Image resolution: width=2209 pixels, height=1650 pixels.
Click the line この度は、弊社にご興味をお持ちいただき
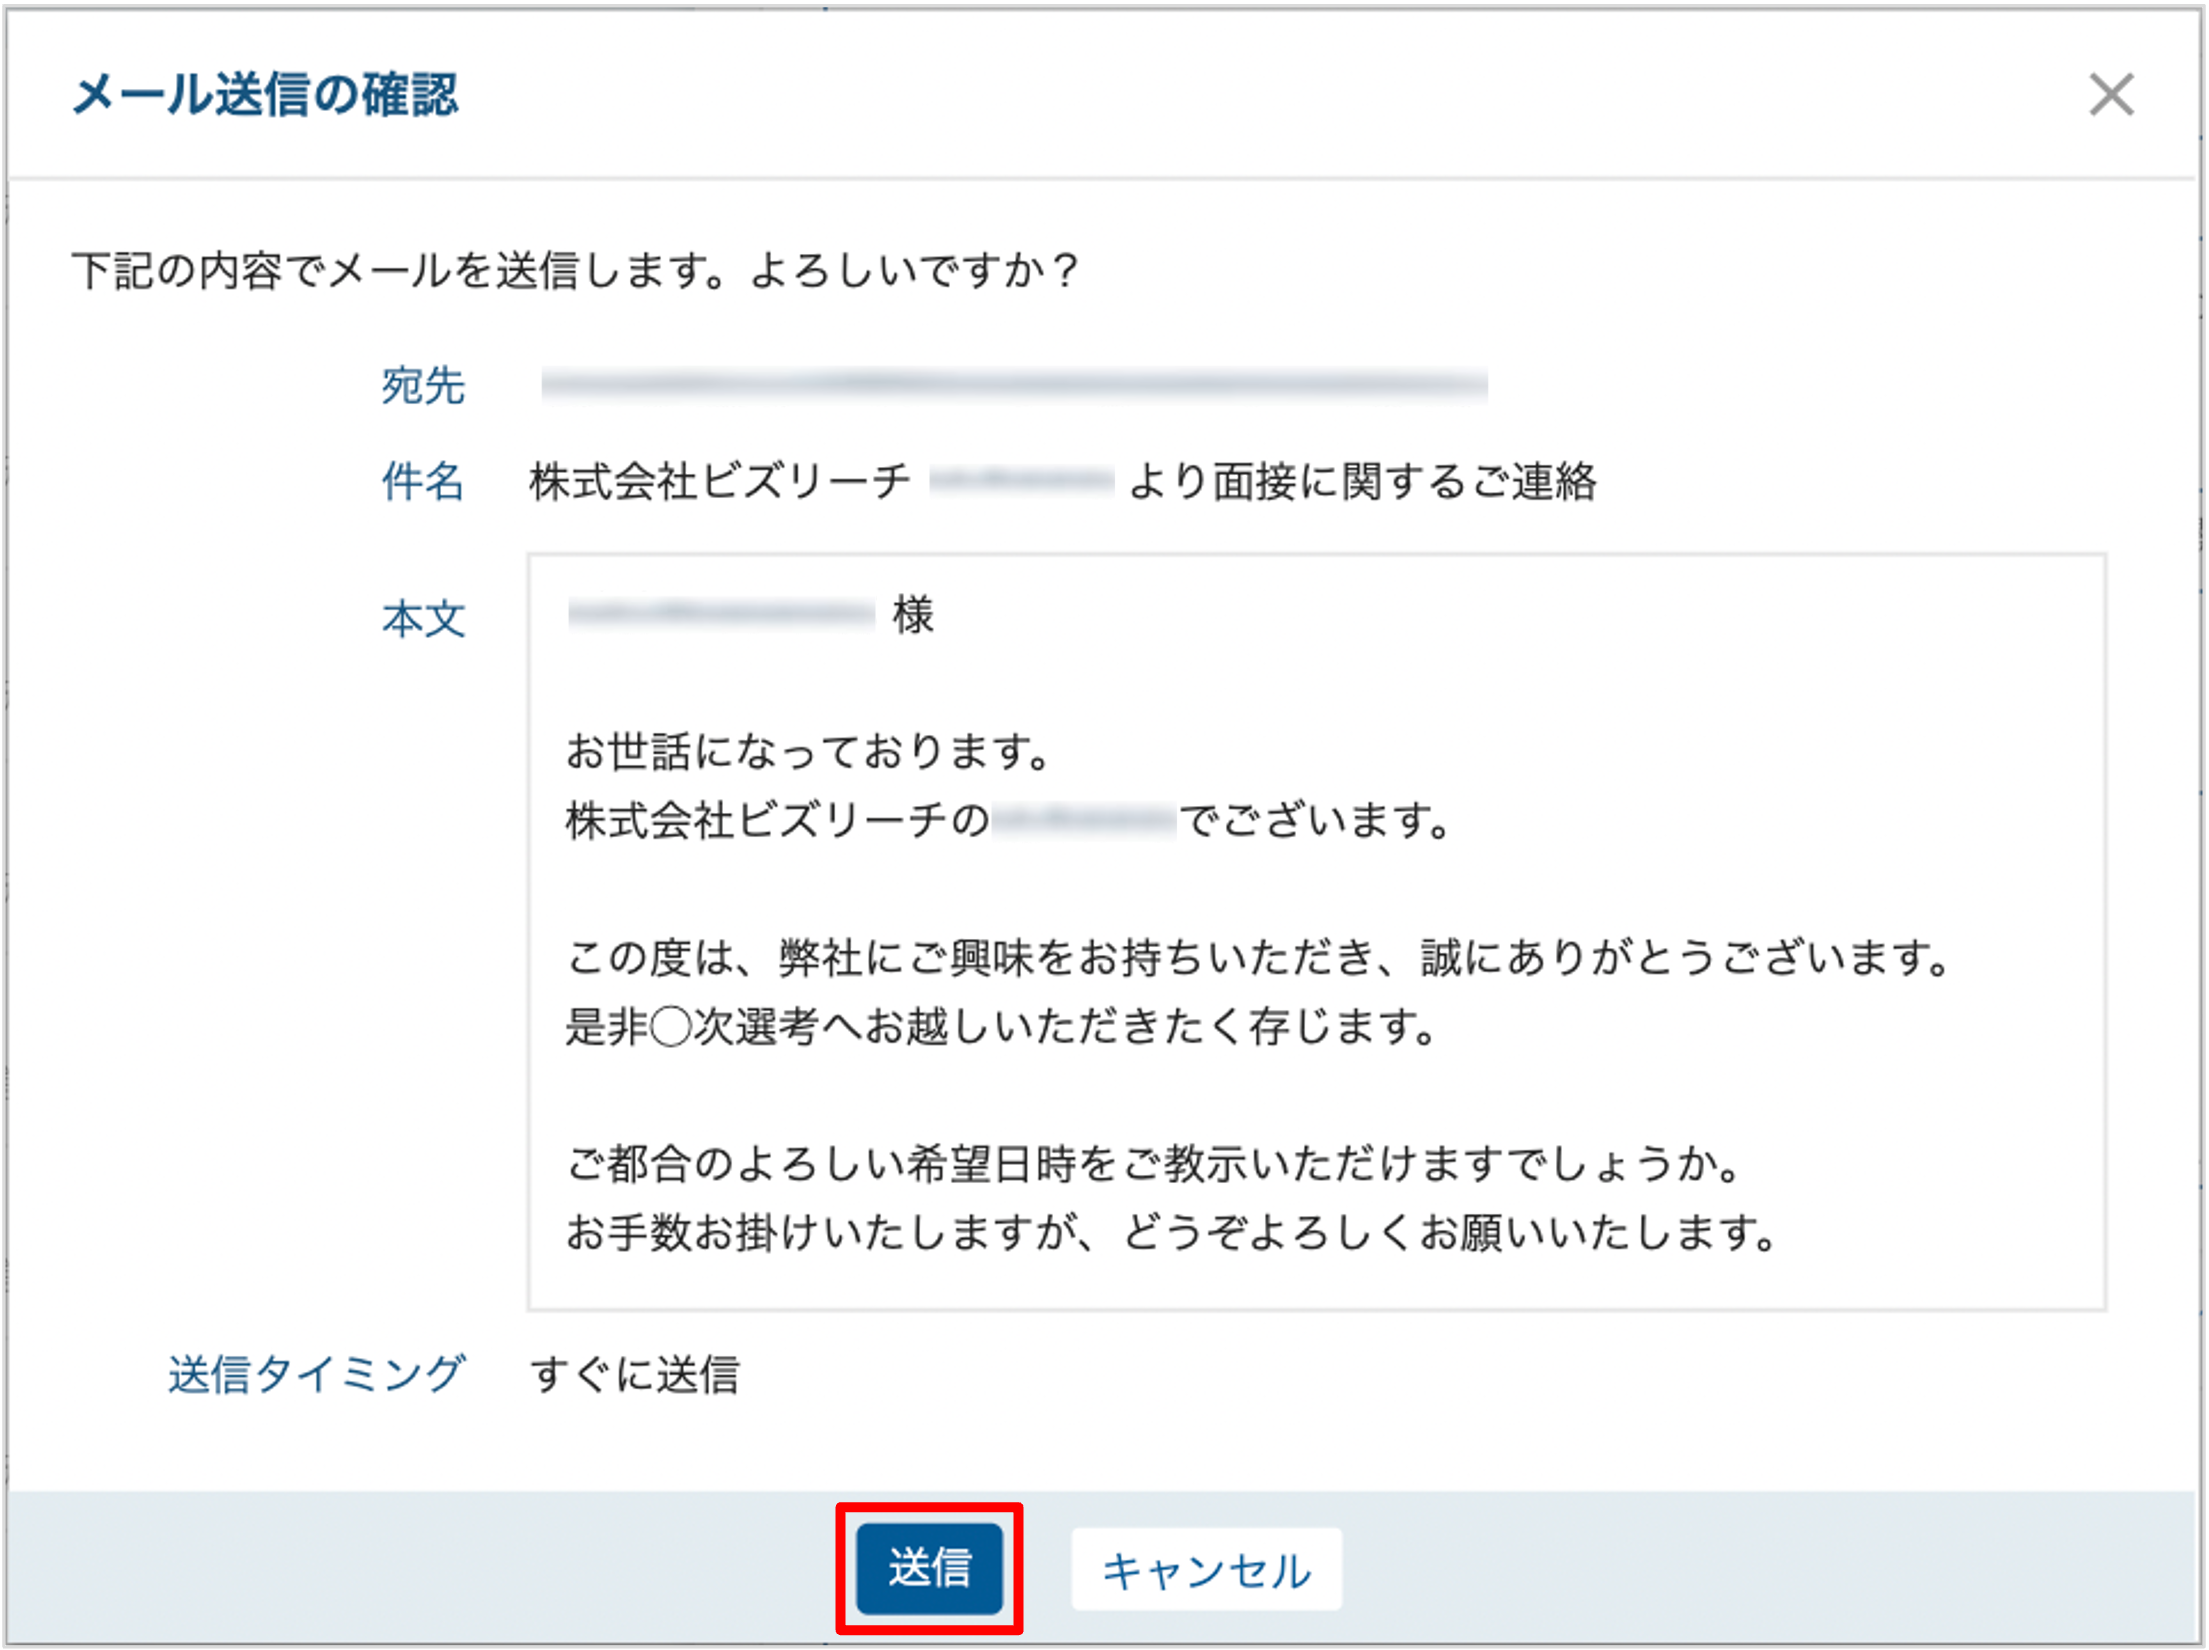[1259, 957]
